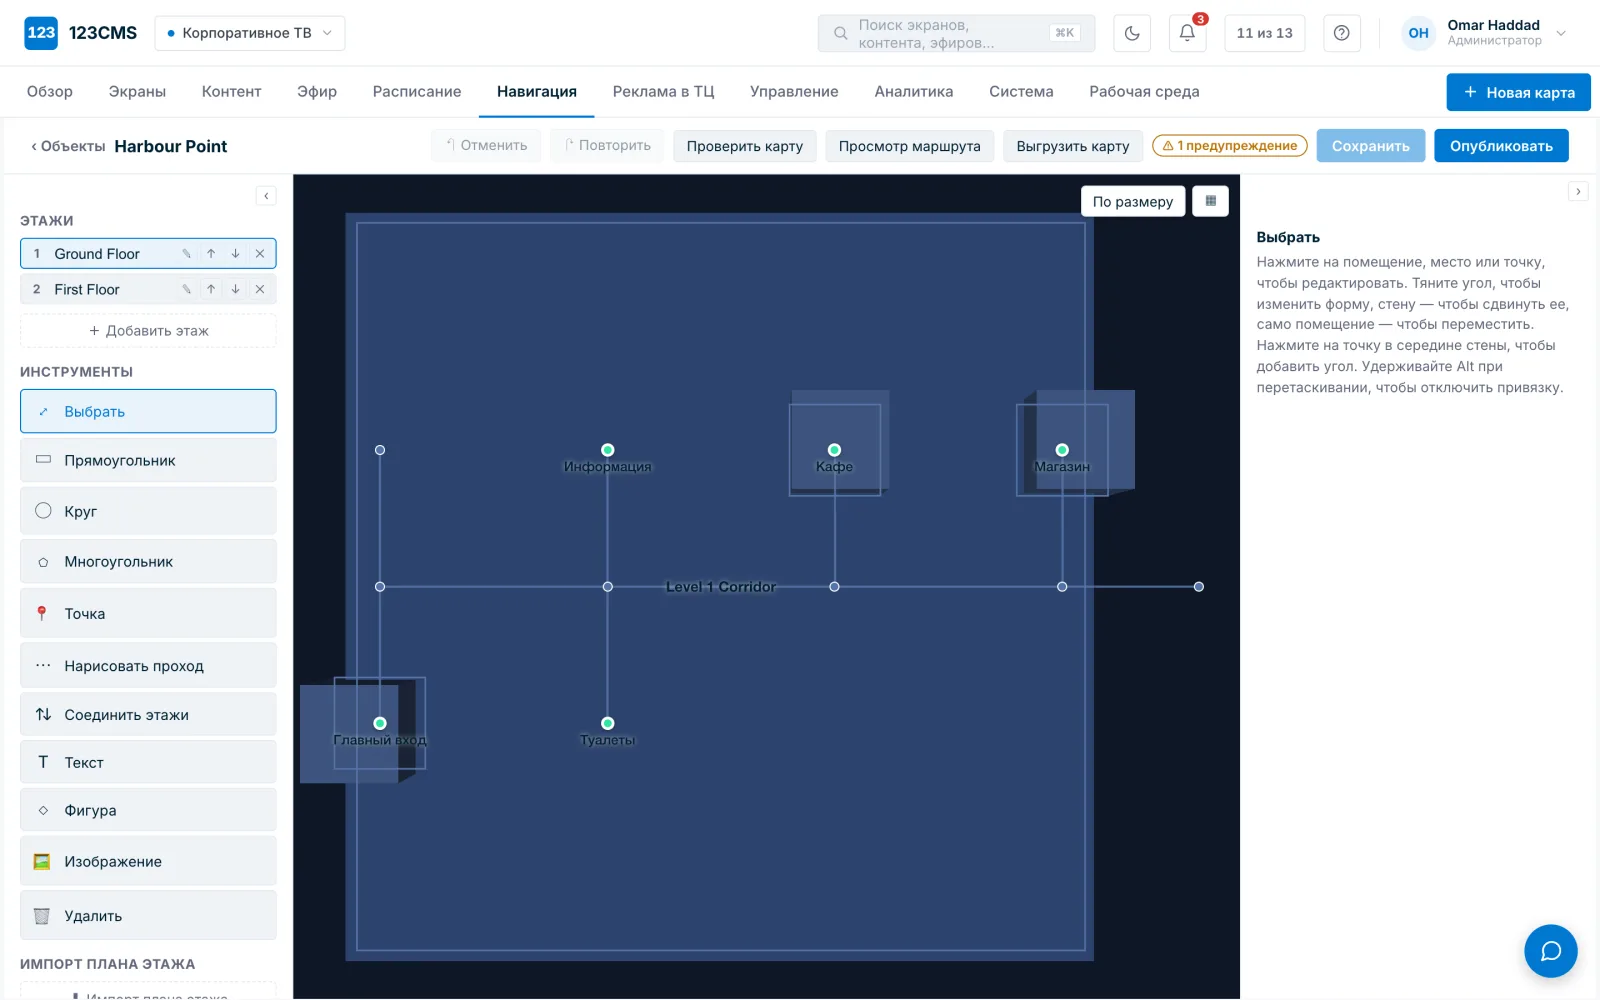Select the Круг tool
This screenshot has width=1600, height=1000.
point(148,511)
